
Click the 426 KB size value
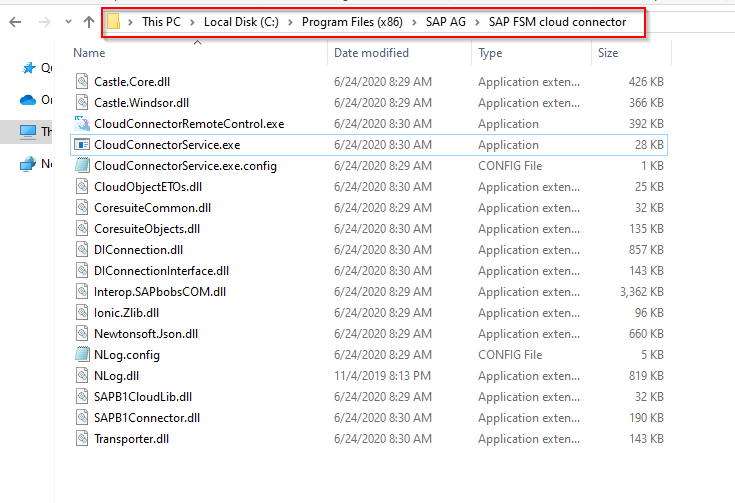pos(646,82)
